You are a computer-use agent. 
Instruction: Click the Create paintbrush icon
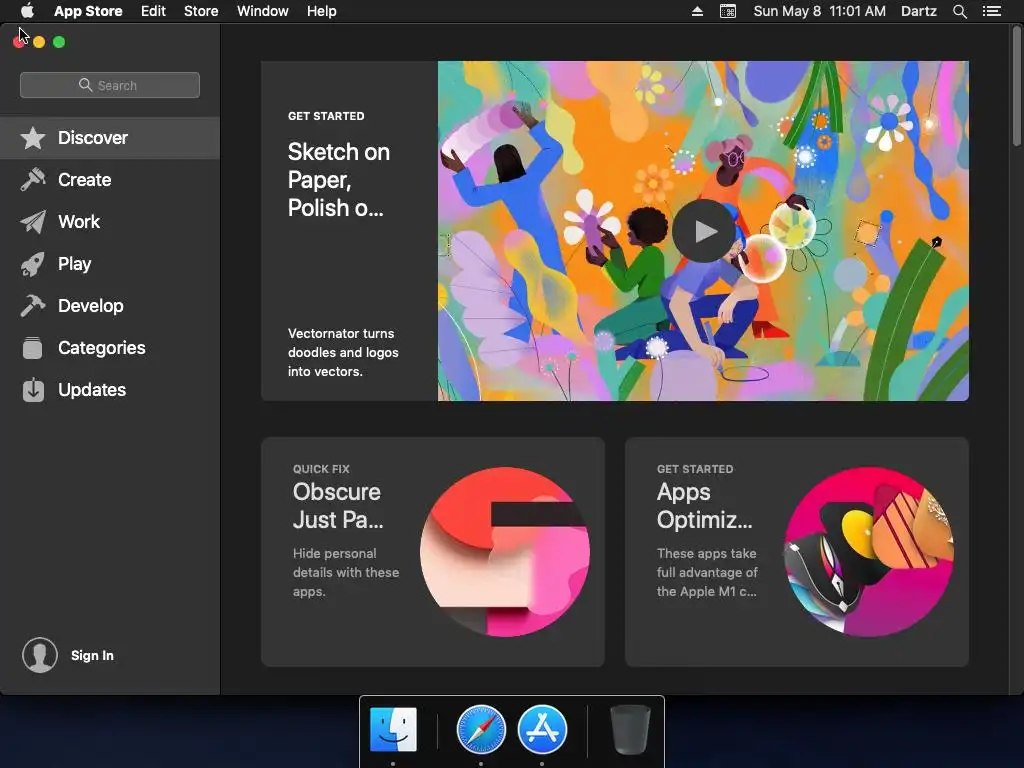pyautogui.click(x=33, y=180)
